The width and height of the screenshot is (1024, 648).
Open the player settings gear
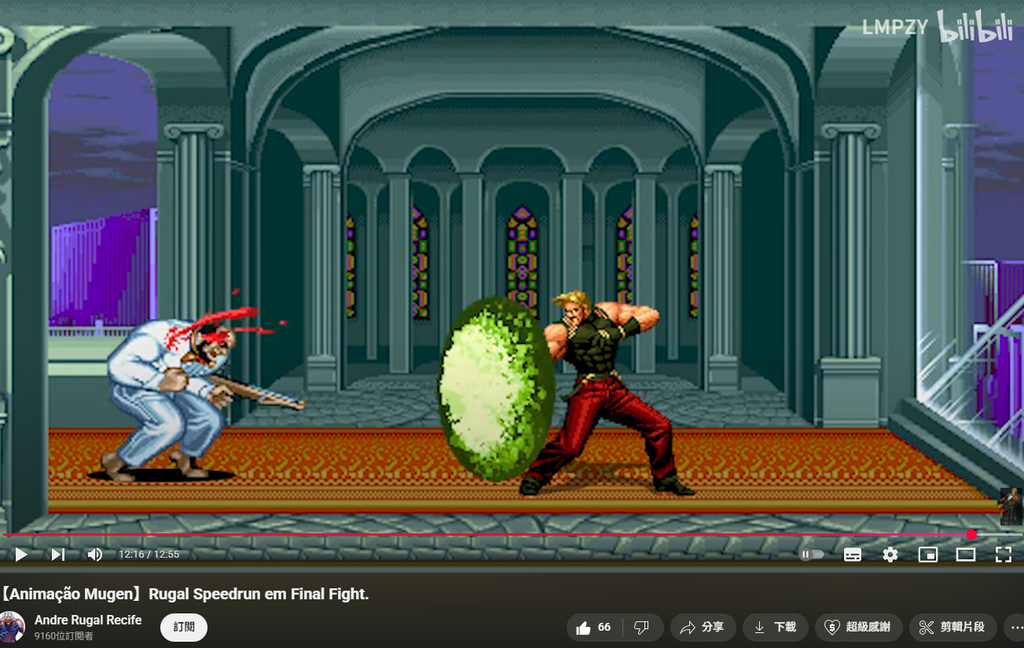pos(890,555)
